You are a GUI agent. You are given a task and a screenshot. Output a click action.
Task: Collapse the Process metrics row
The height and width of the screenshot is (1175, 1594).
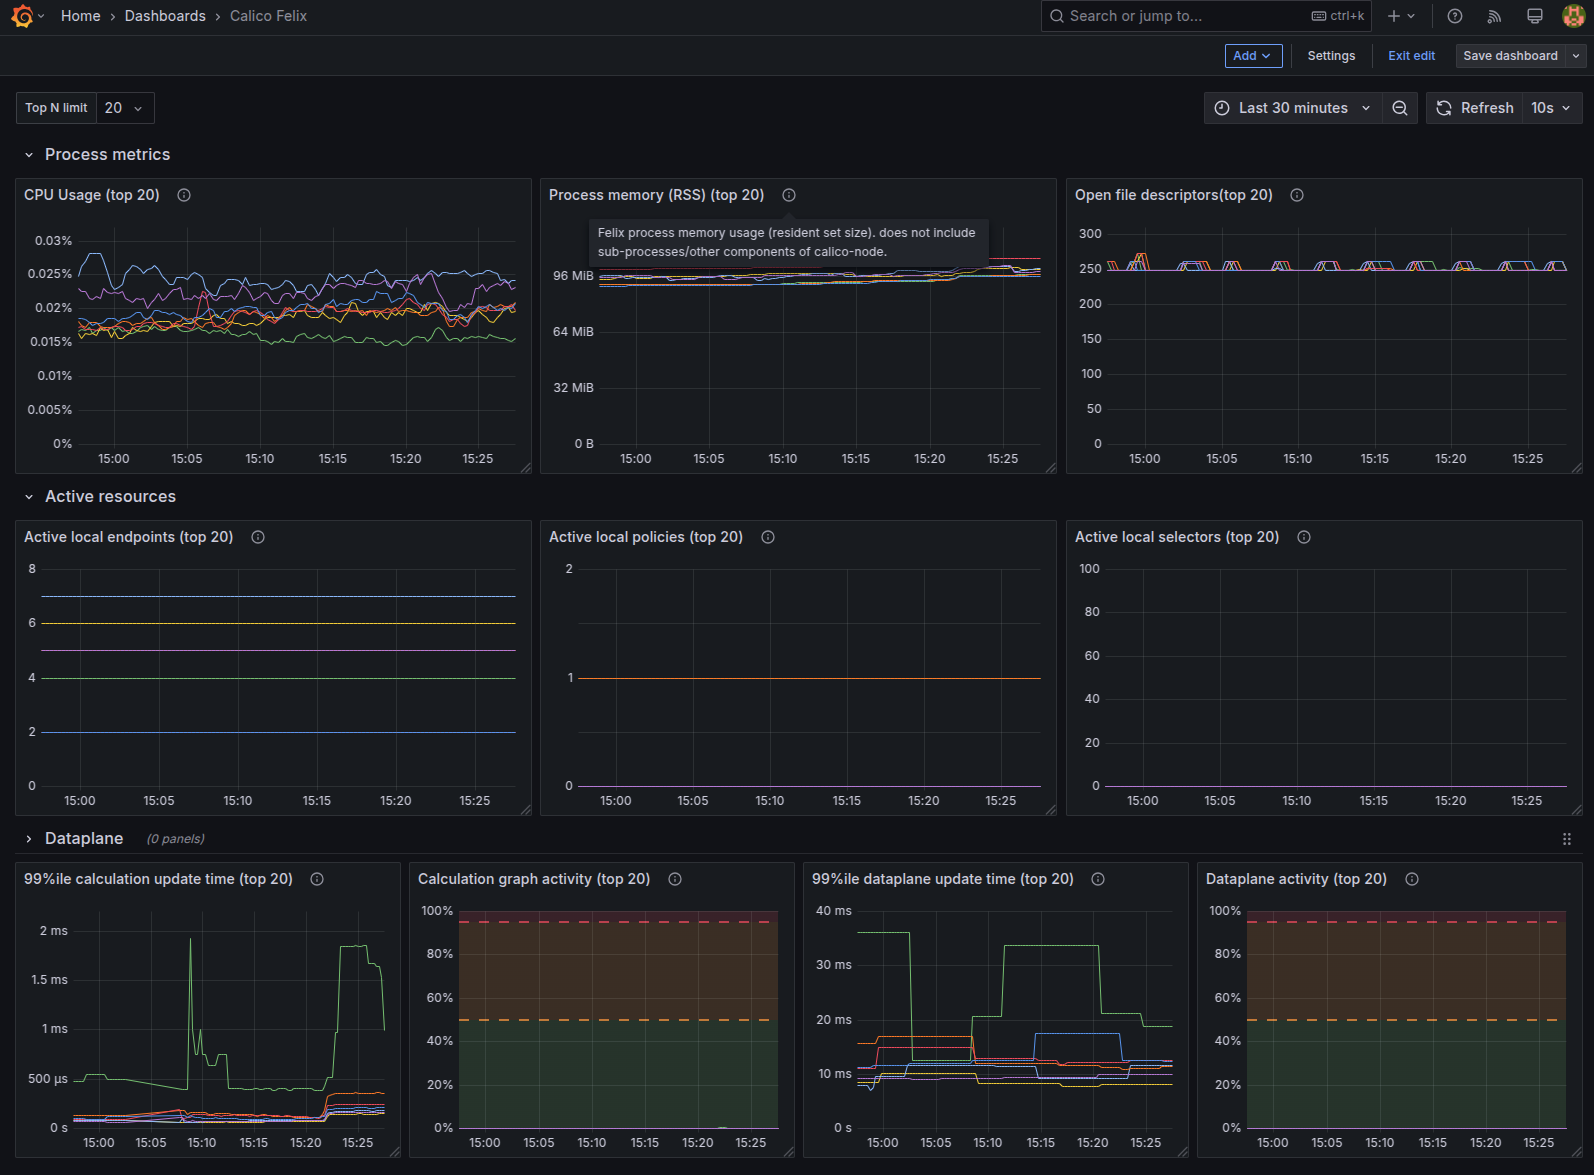coord(29,155)
